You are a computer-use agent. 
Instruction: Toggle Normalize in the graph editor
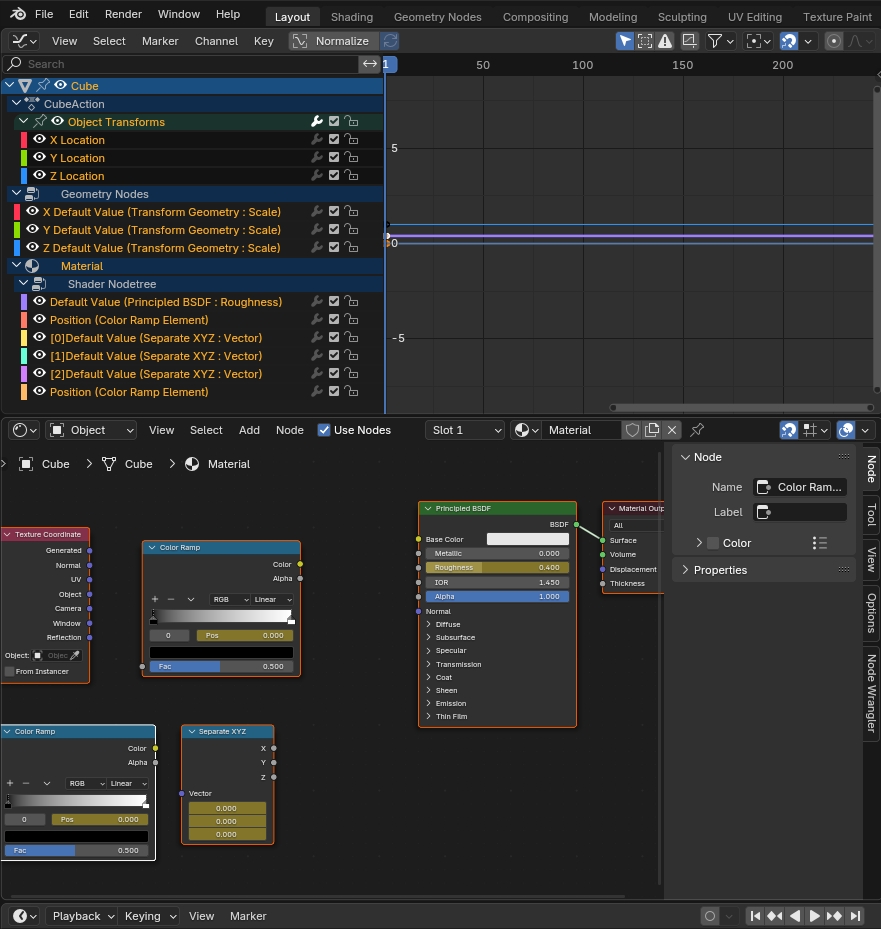click(334, 41)
